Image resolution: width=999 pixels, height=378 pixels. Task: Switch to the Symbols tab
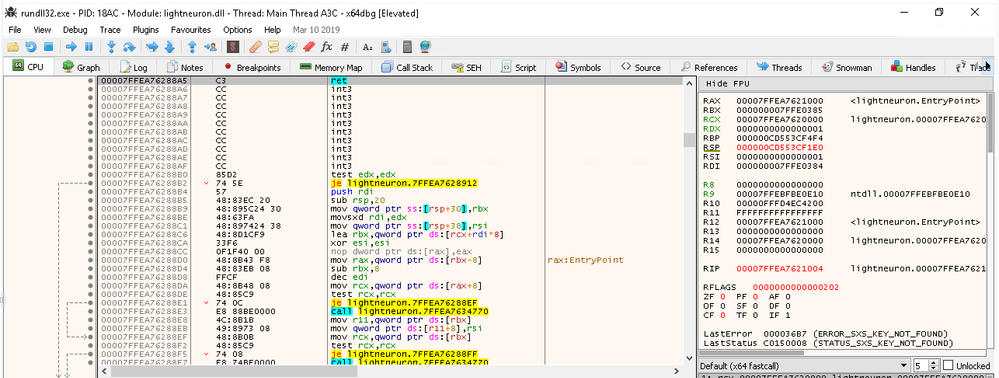click(x=579, y=67)
